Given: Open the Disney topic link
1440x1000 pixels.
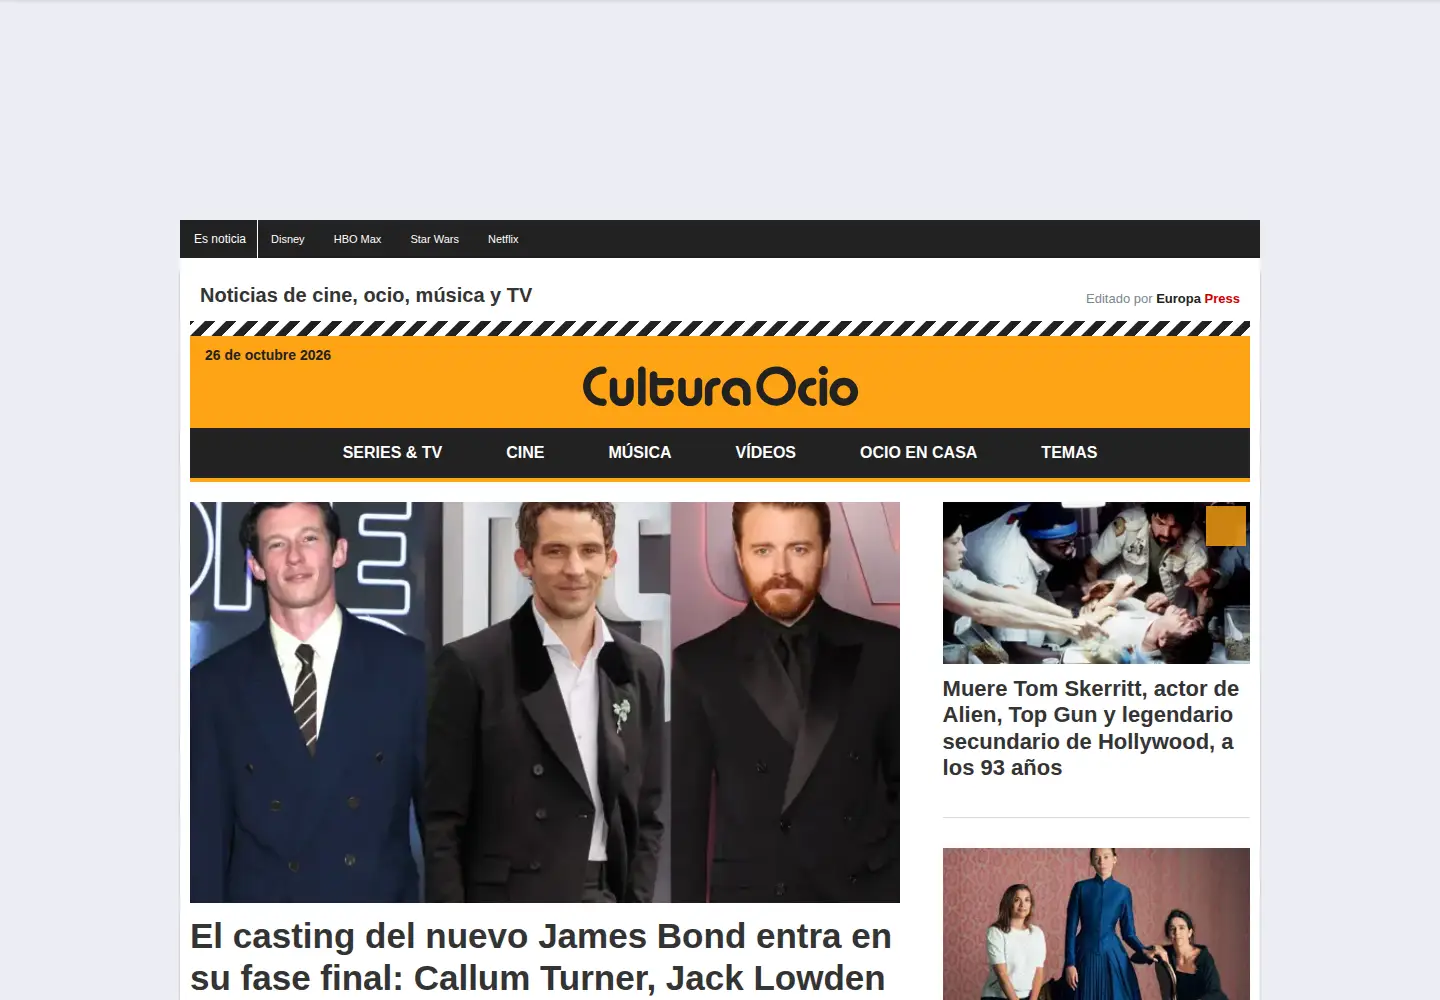Looking at the screenshot, I should tap(287, 239).
